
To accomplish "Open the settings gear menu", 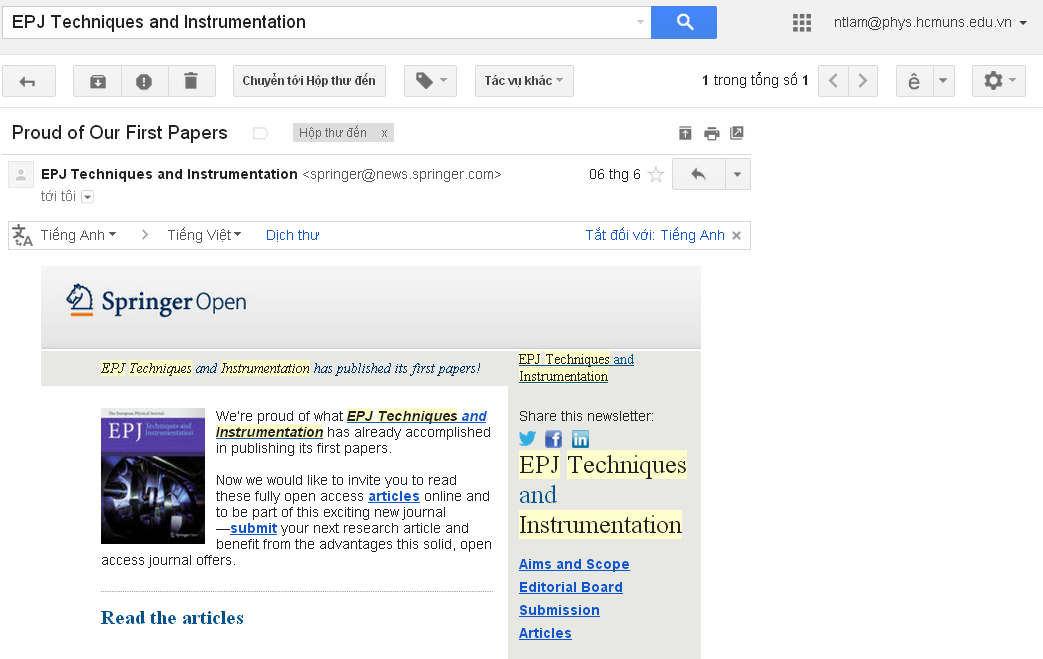I will (998, 81).
